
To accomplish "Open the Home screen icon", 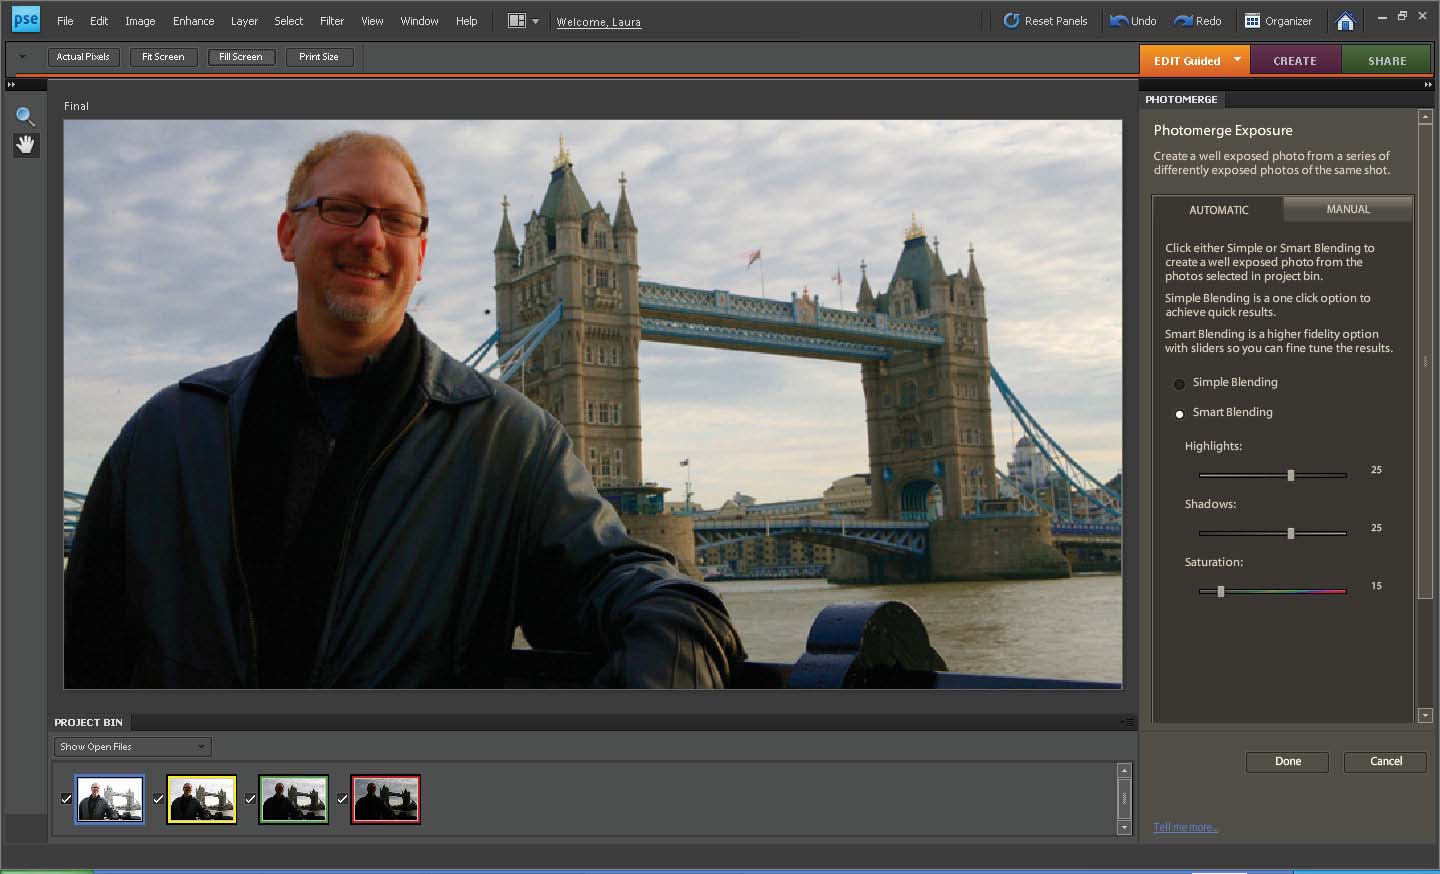I will coord(1345,21).
